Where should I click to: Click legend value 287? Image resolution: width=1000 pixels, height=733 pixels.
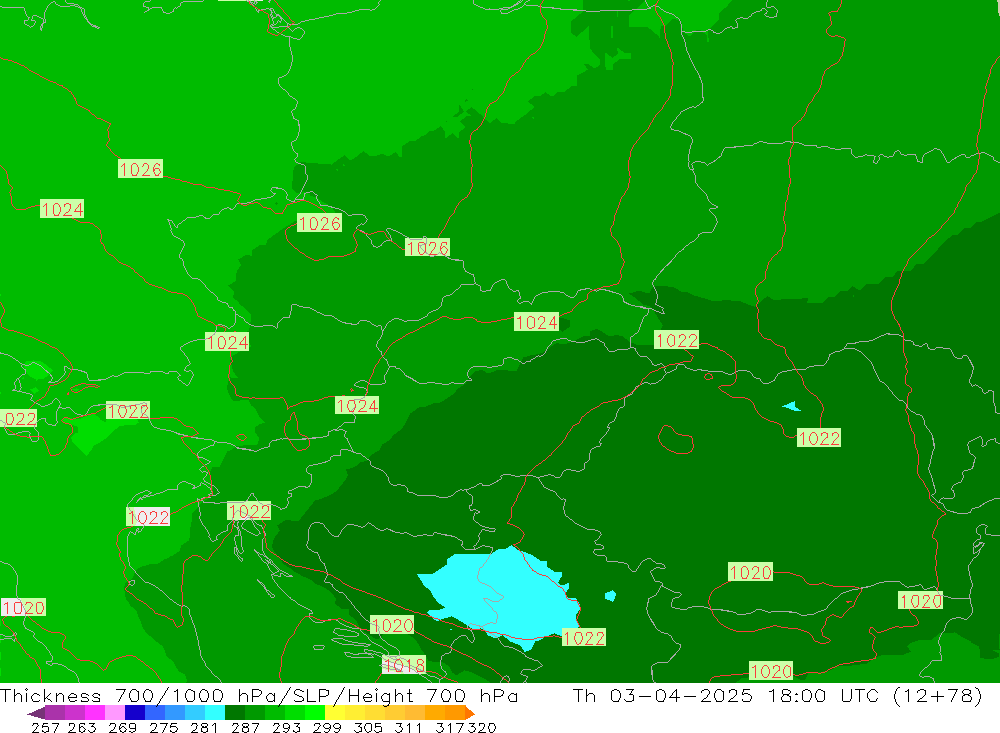[x=245, y=727]
